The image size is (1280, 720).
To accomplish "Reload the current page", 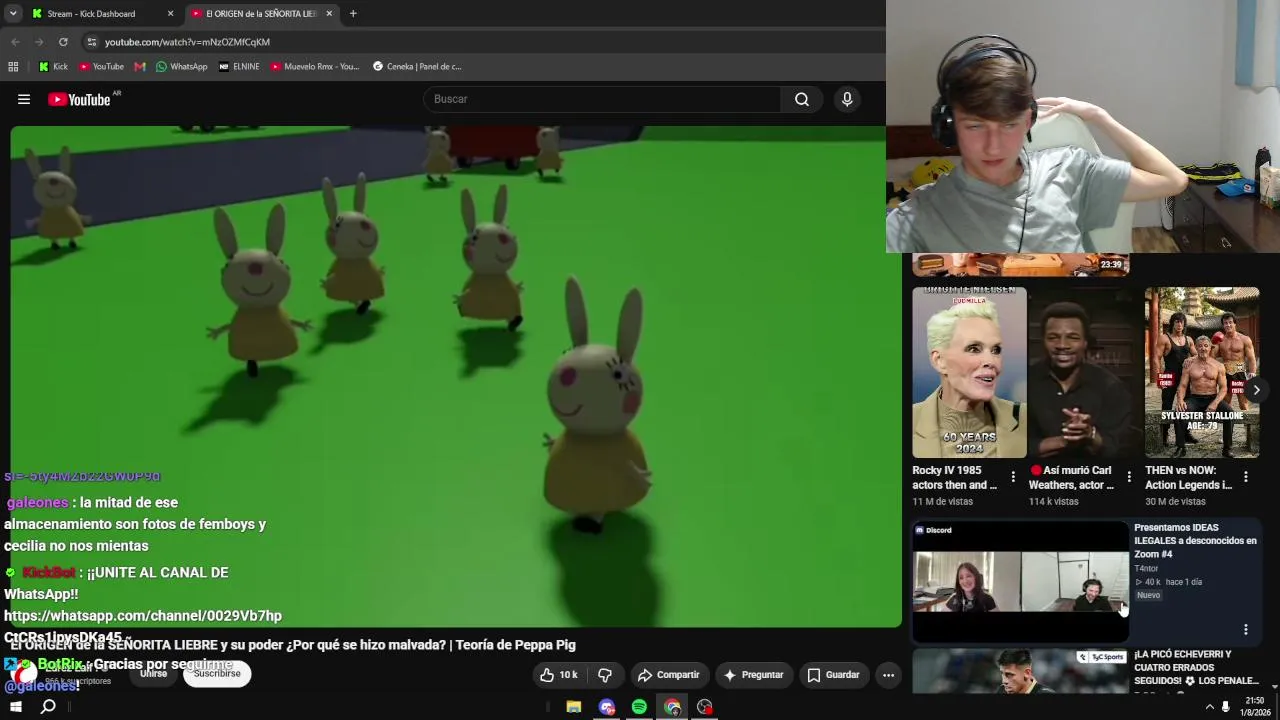I will pos(63,42).
